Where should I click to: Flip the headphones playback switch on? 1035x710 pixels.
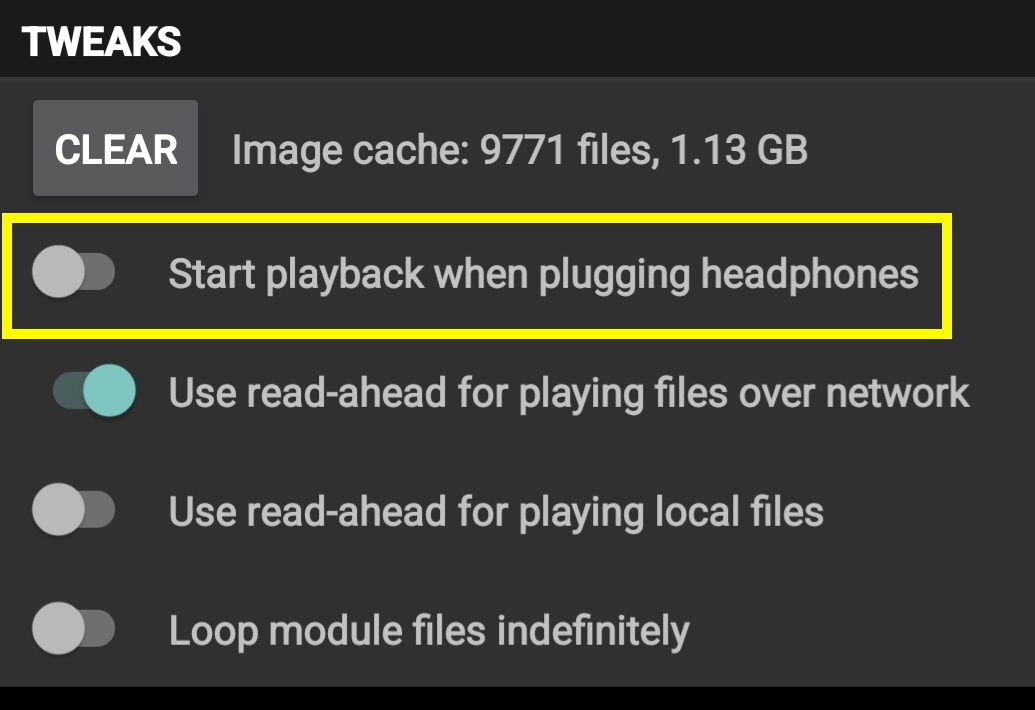(73, 273)
